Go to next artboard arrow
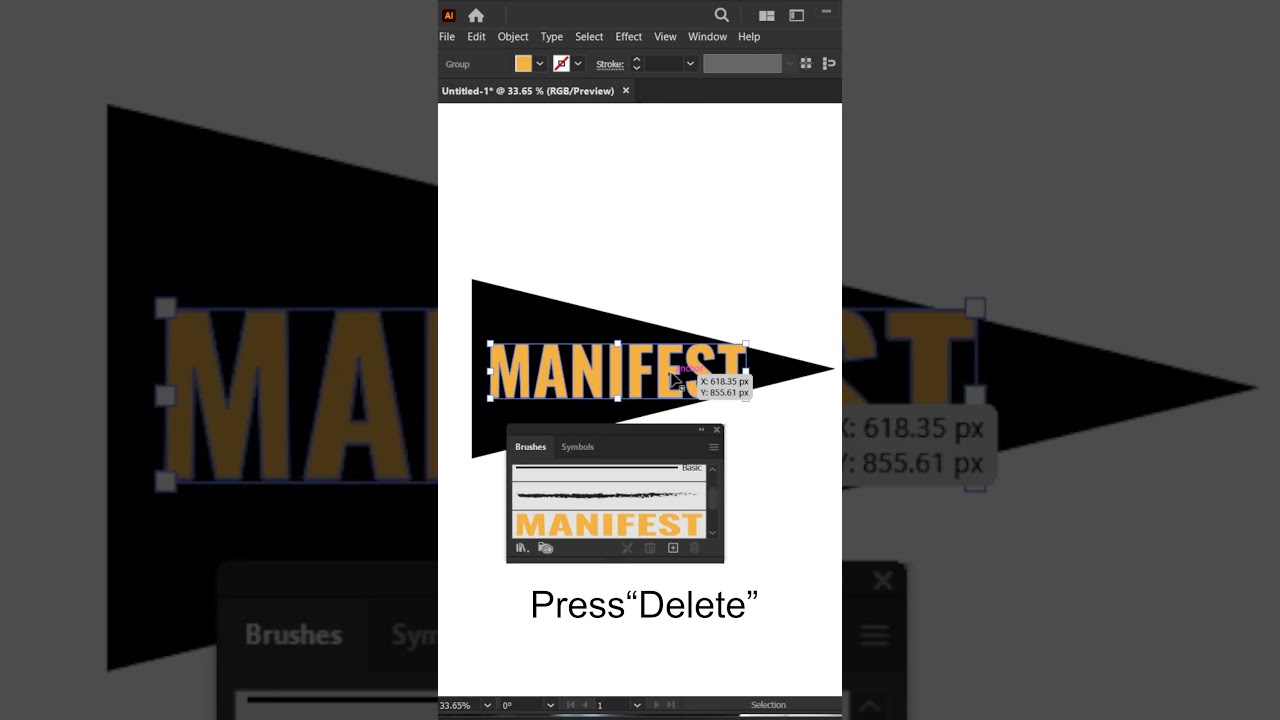 tap(657, 705)
